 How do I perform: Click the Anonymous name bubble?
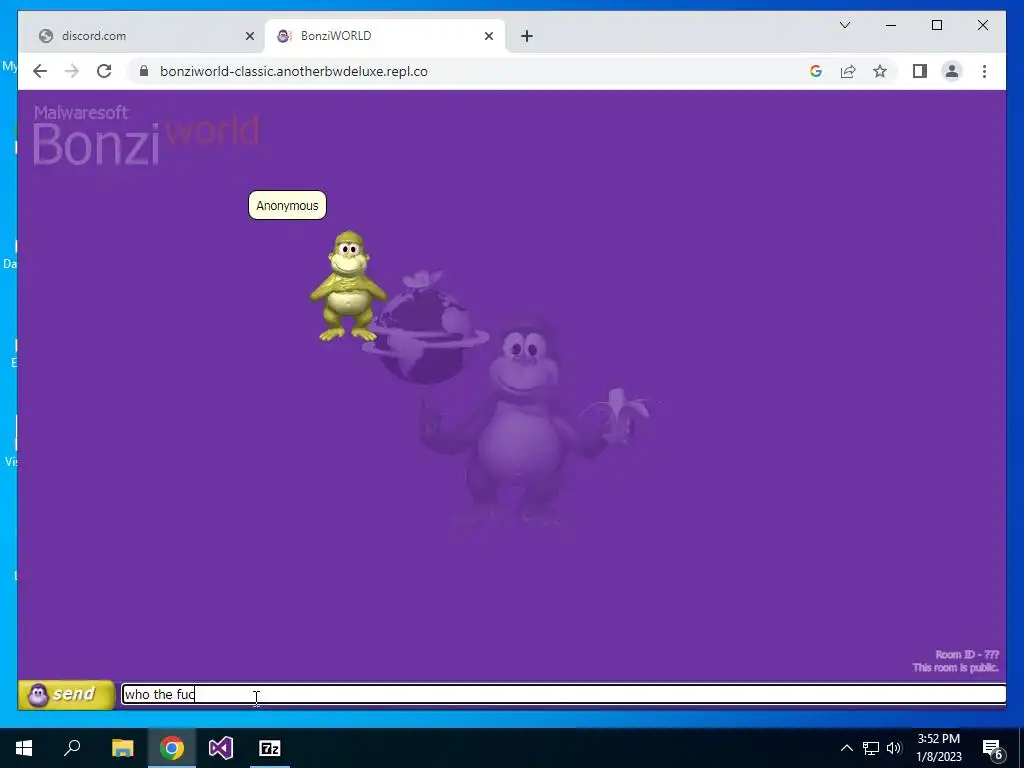287,205
